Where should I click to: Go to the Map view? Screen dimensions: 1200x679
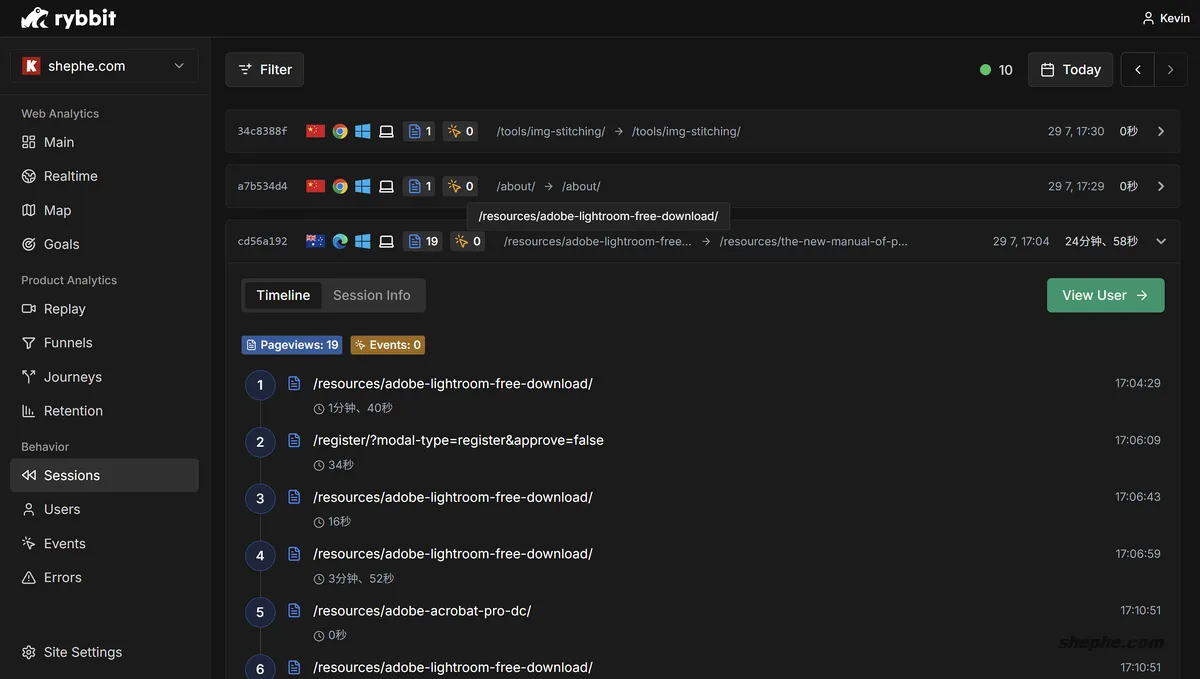pyautogui.click(x=57, y=210)
